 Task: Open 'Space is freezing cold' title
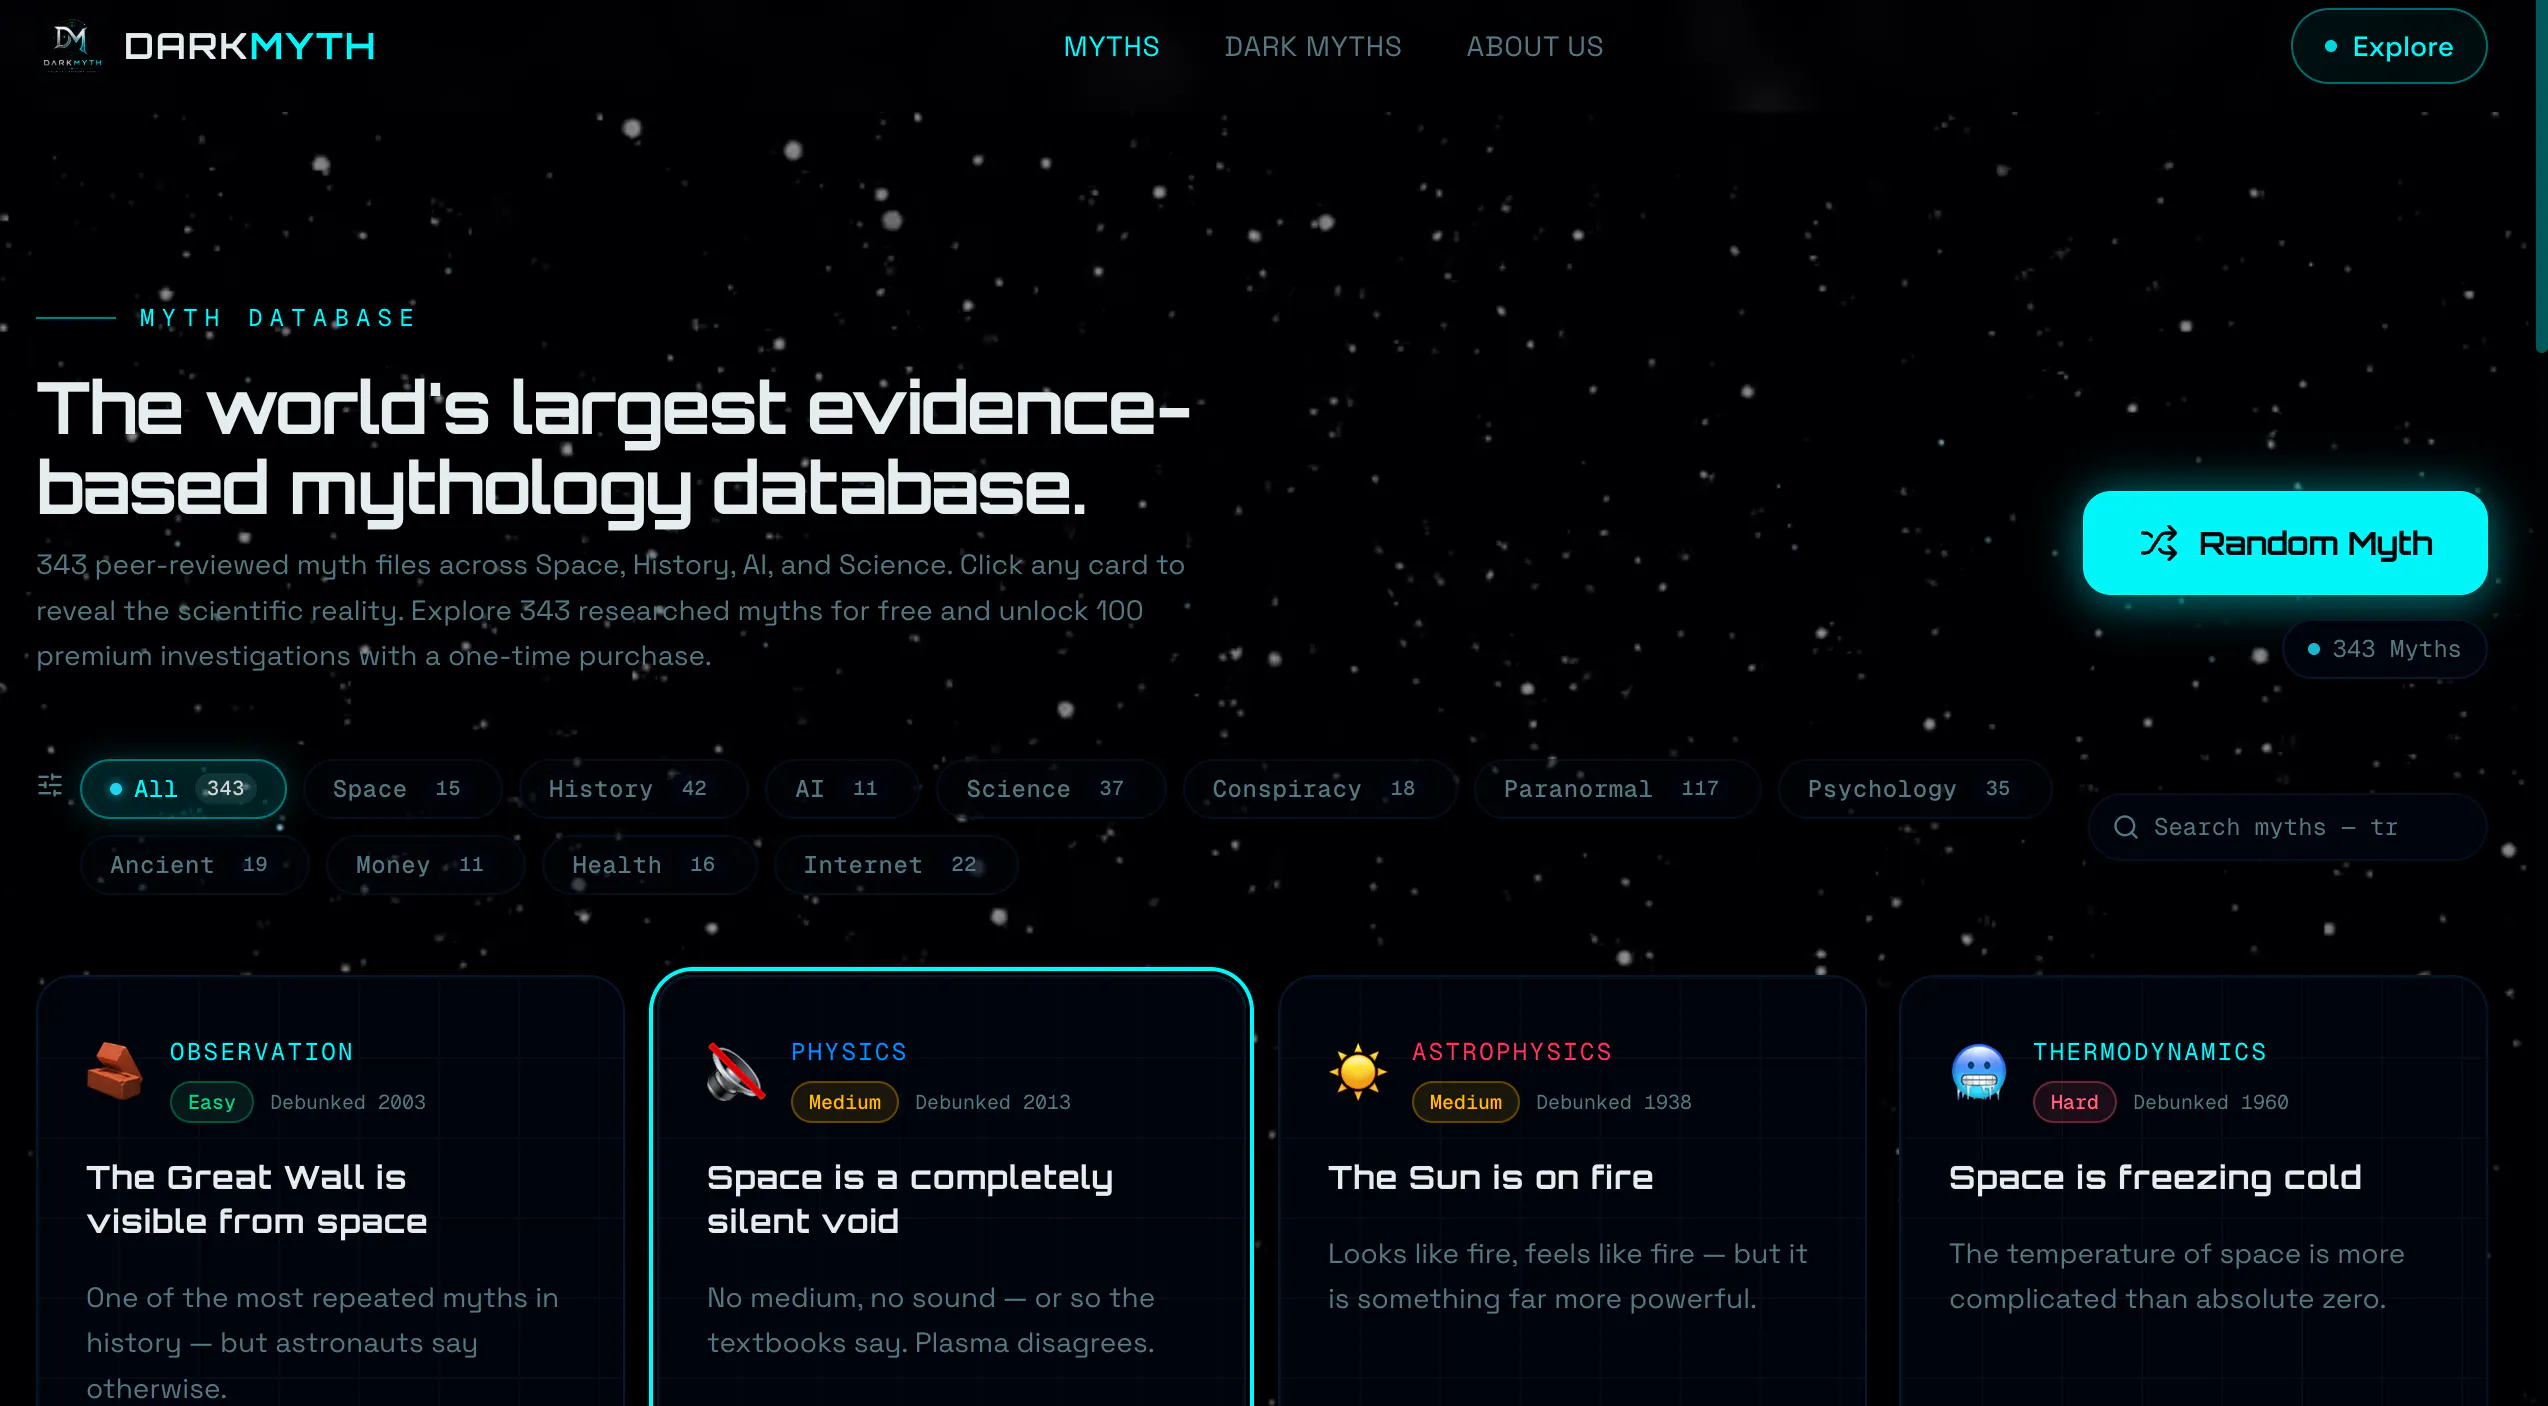pos(2155,1177)
